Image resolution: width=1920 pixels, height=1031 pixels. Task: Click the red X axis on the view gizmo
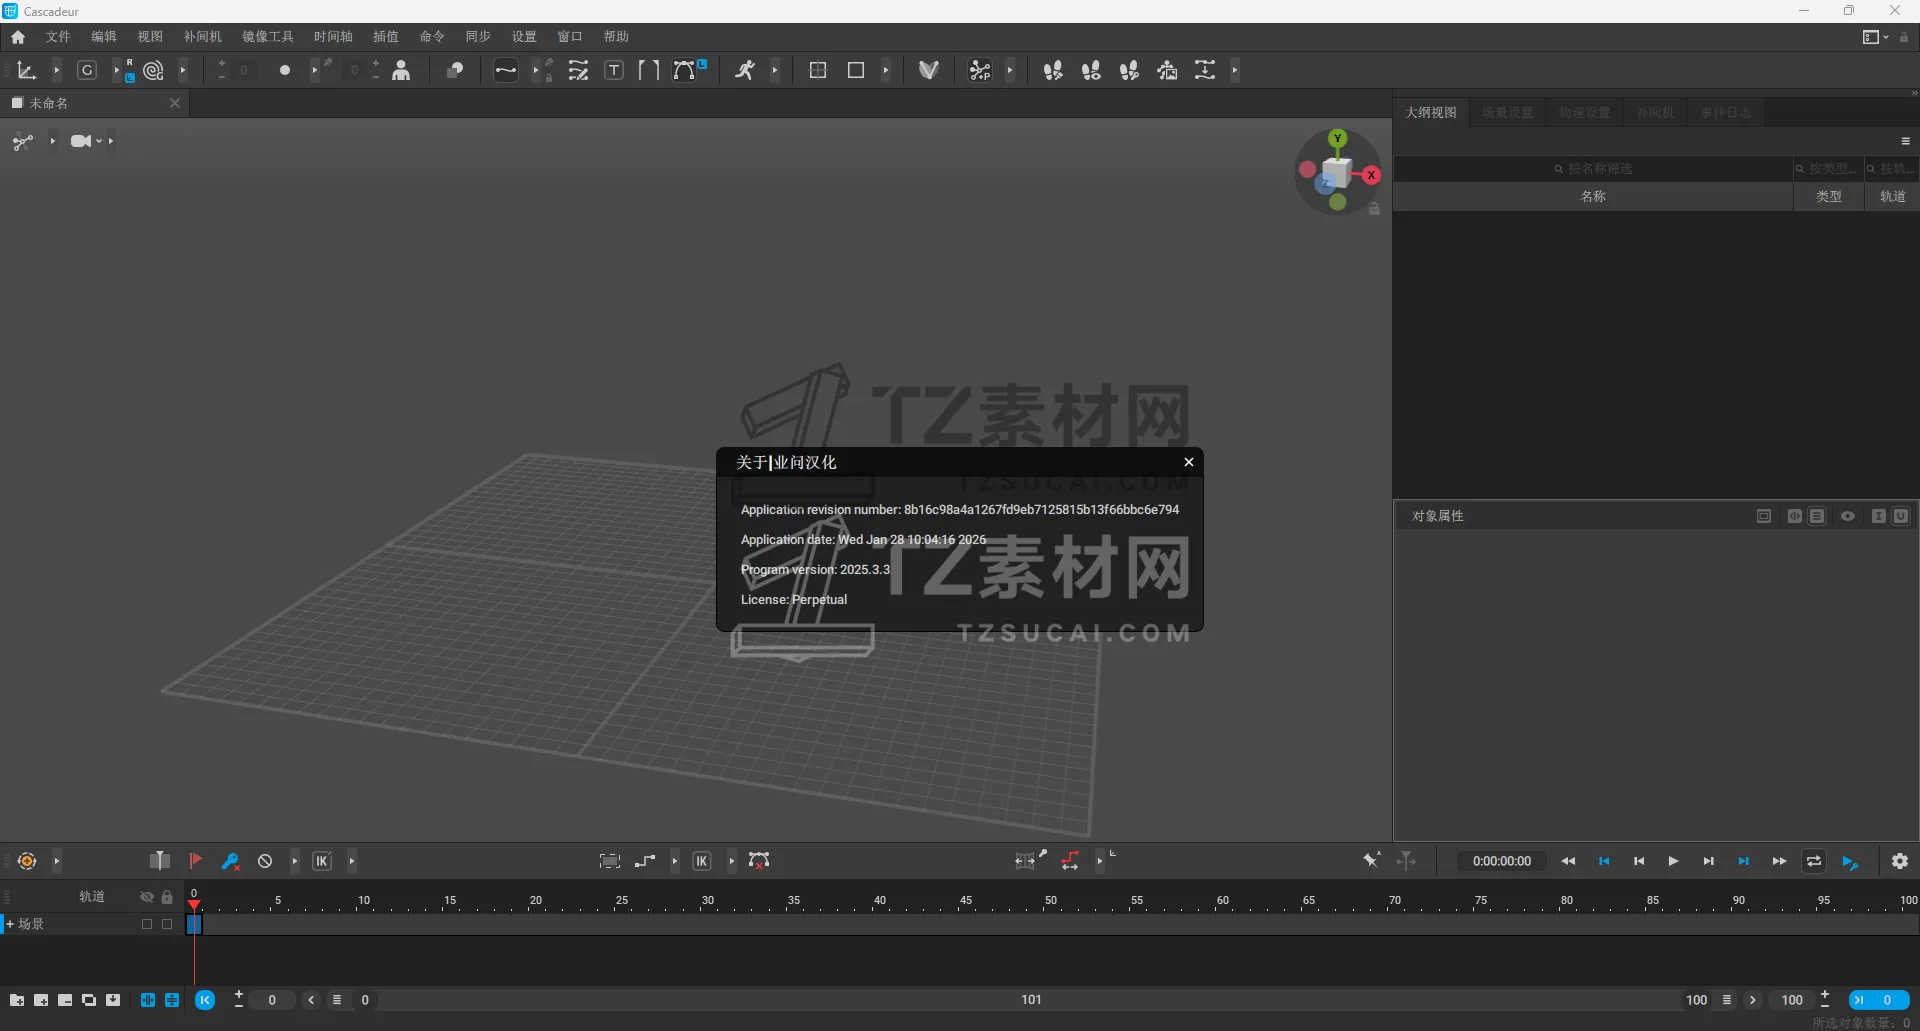1371,175
